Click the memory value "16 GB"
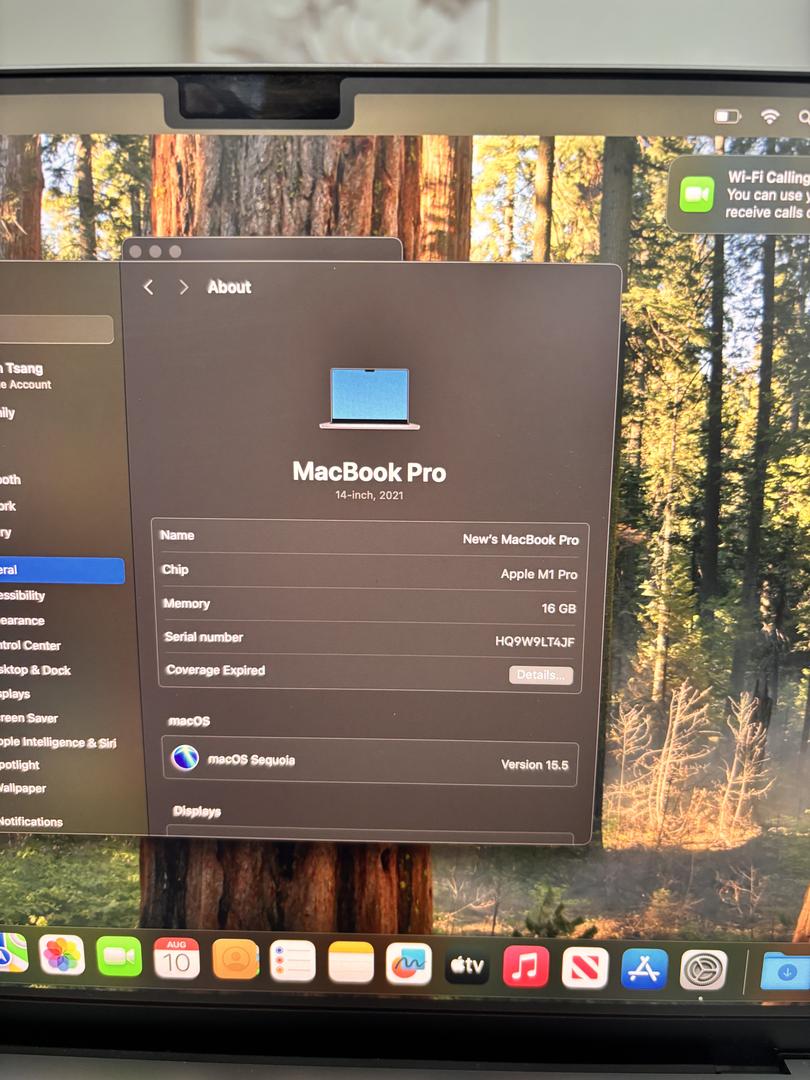This screenshot has height=1080, width=810. pyautogui.click(x=559, y=608)
